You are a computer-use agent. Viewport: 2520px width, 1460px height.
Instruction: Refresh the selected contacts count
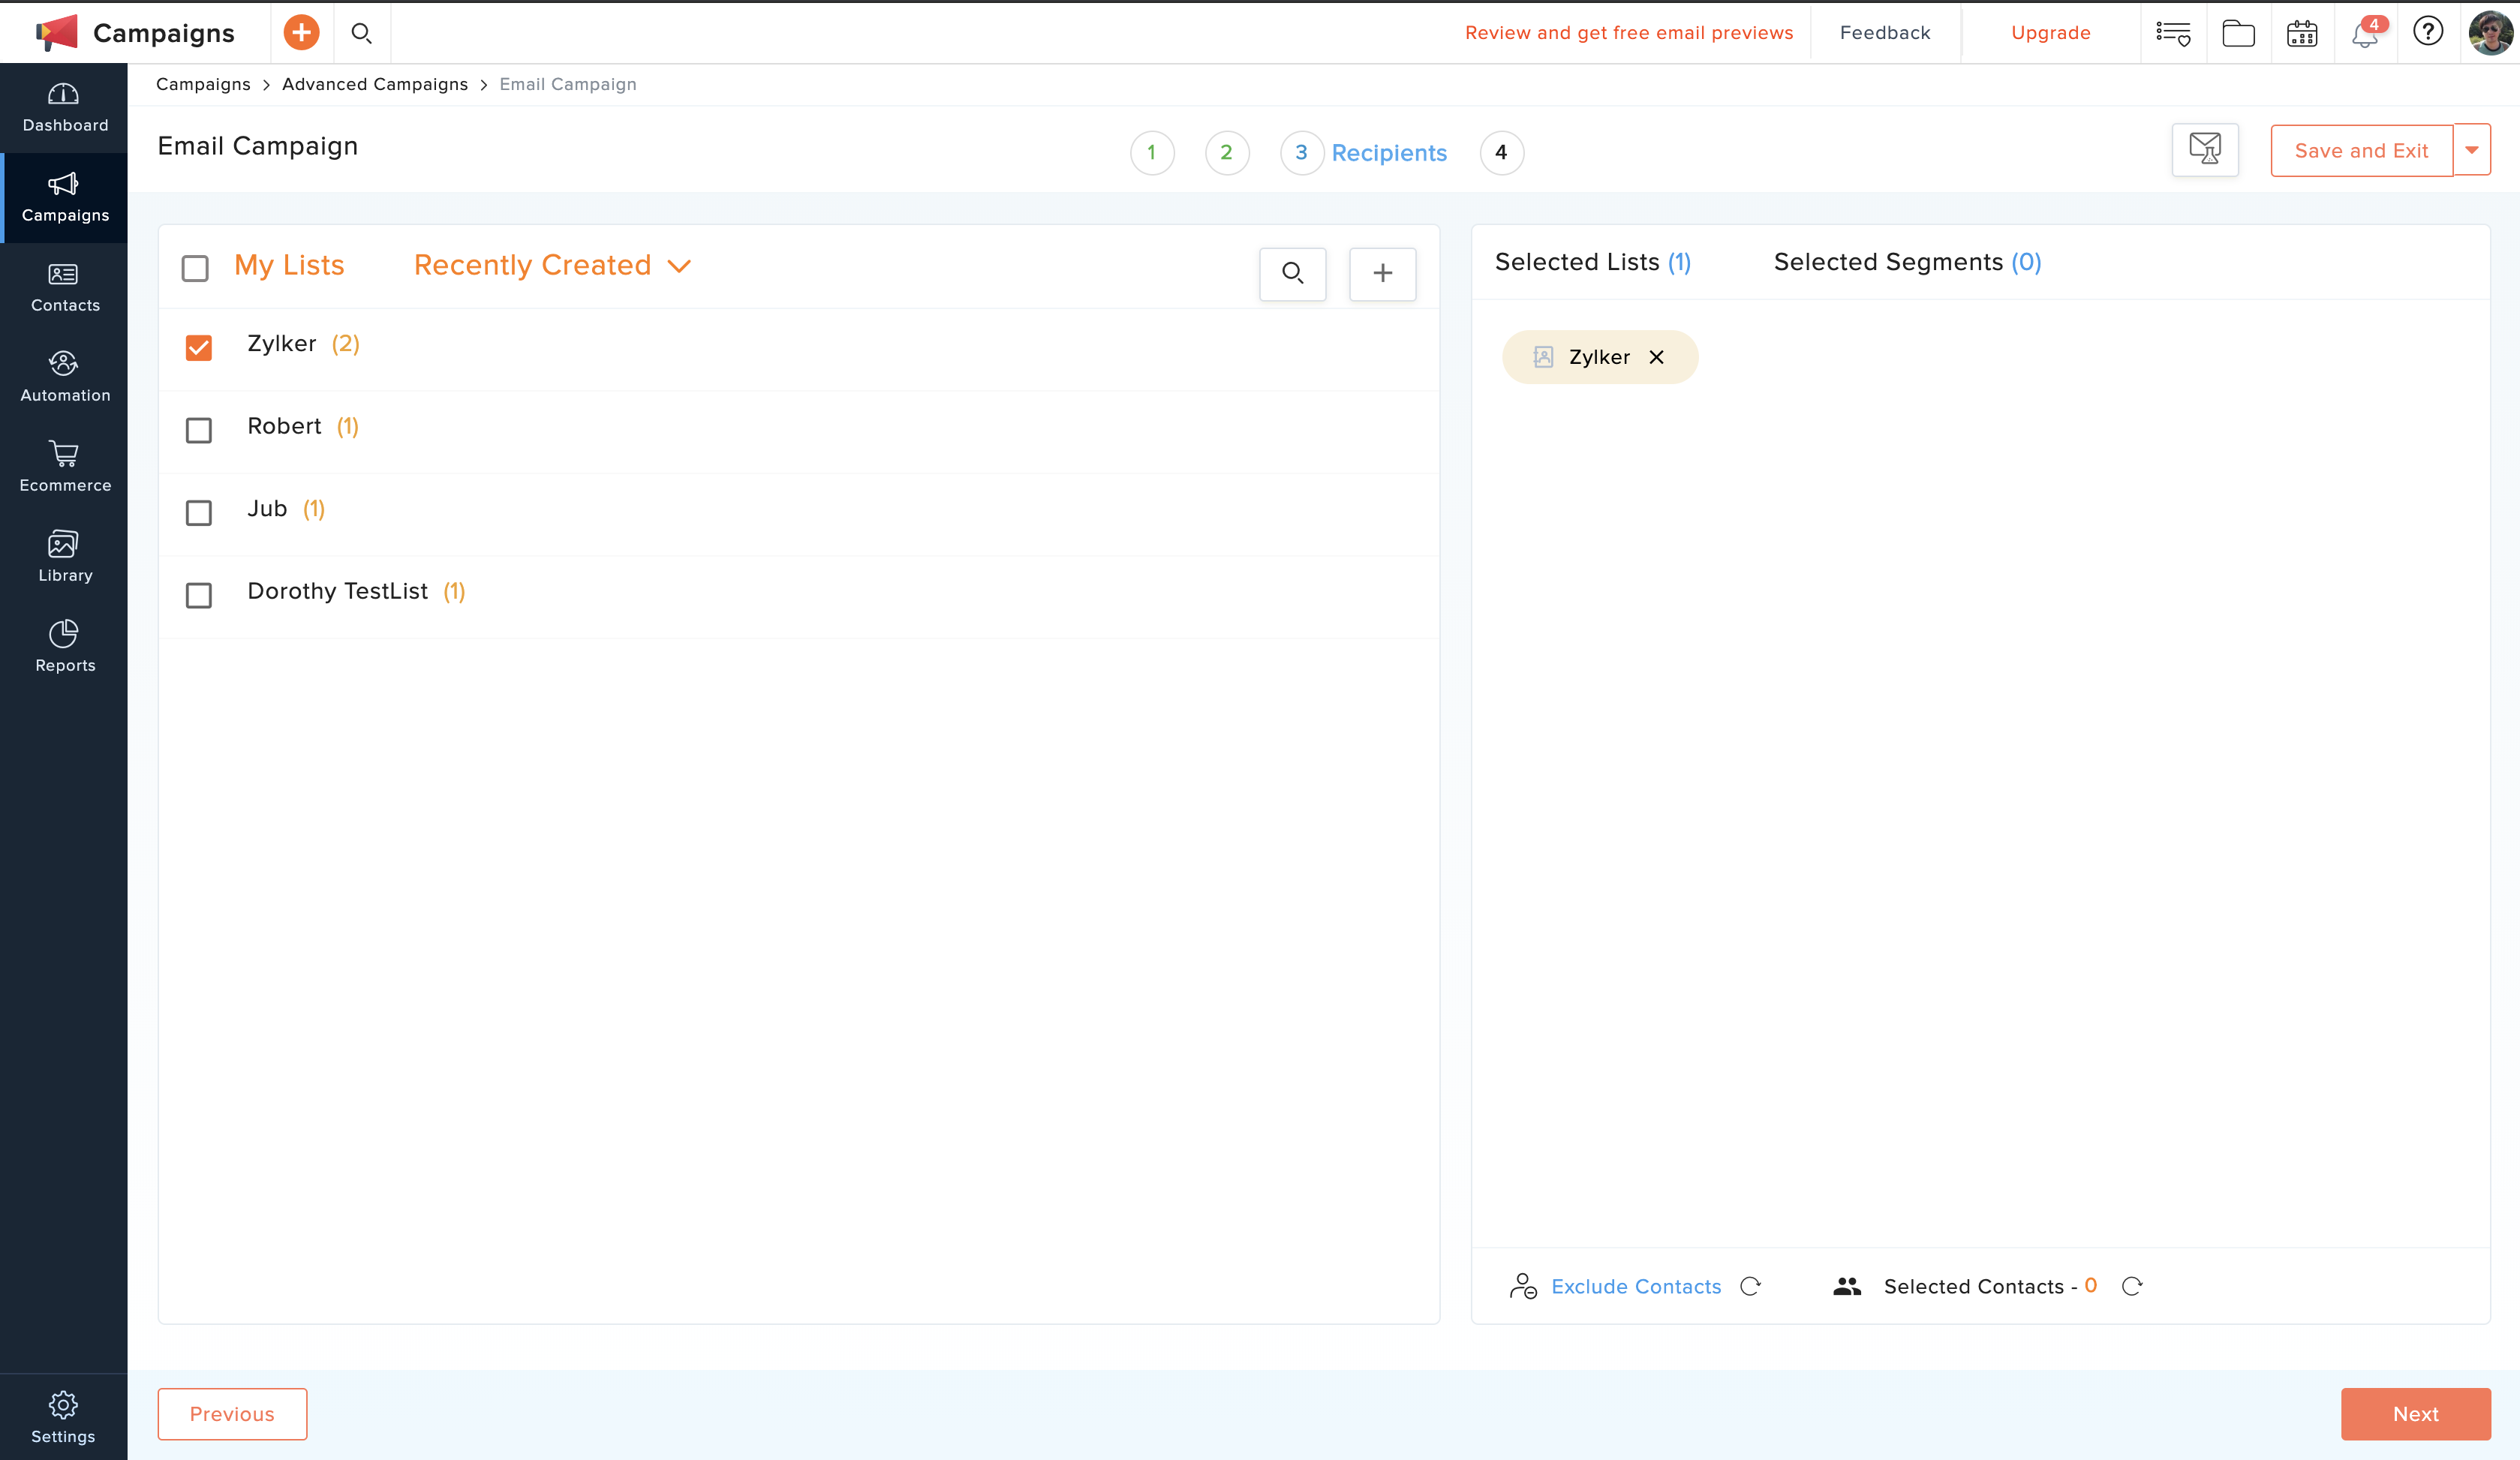click(x=2132, y=1286)
